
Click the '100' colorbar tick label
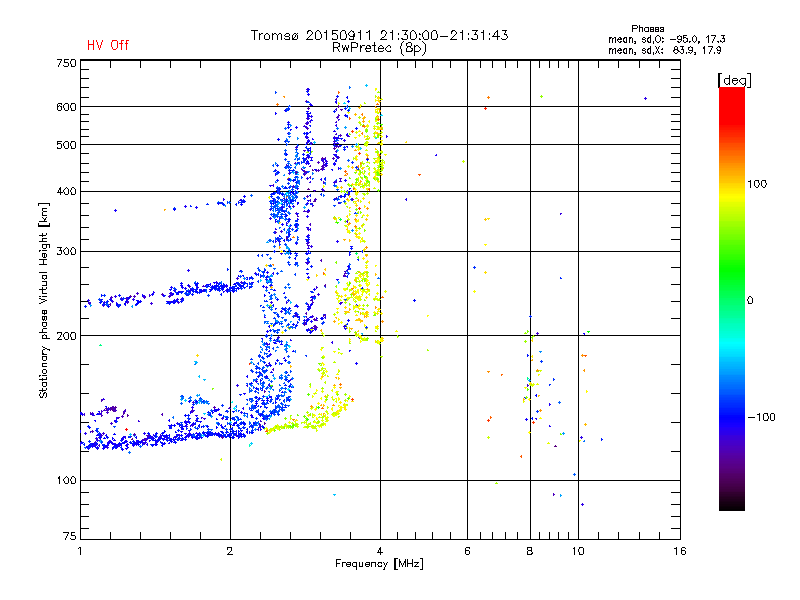[757, 184]
